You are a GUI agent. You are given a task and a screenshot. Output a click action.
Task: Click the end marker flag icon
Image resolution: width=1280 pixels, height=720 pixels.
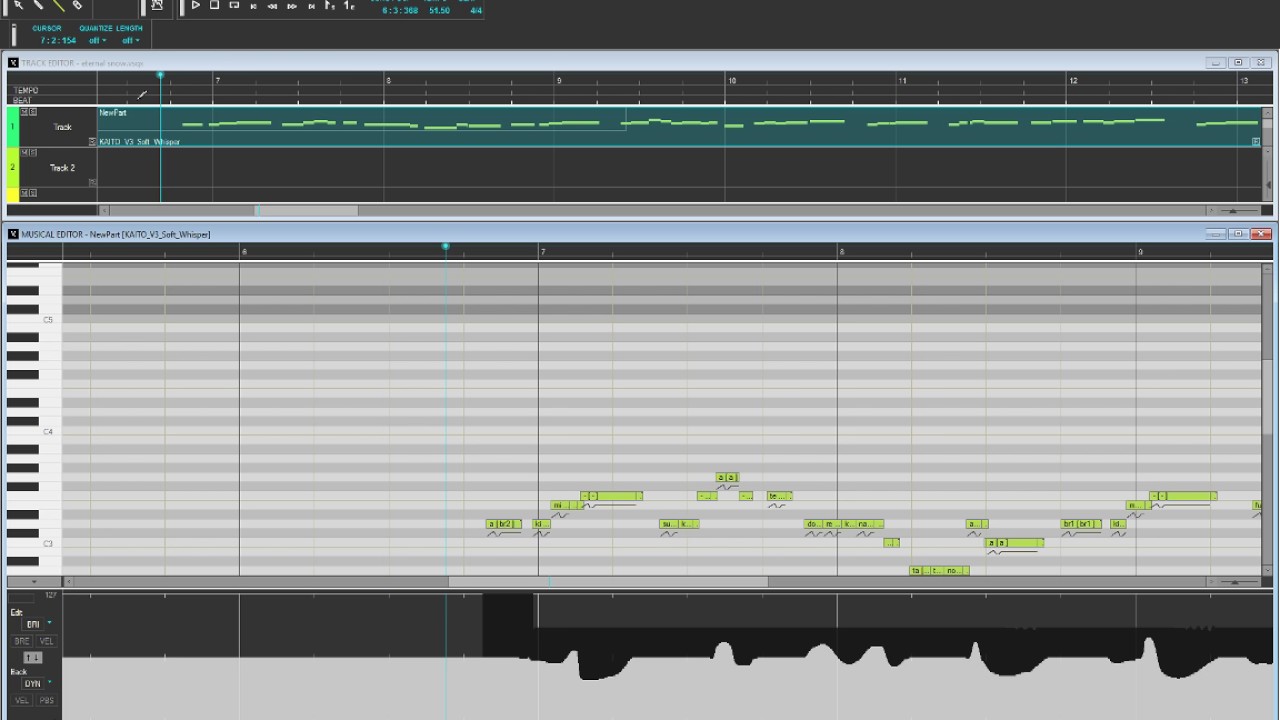349,6
